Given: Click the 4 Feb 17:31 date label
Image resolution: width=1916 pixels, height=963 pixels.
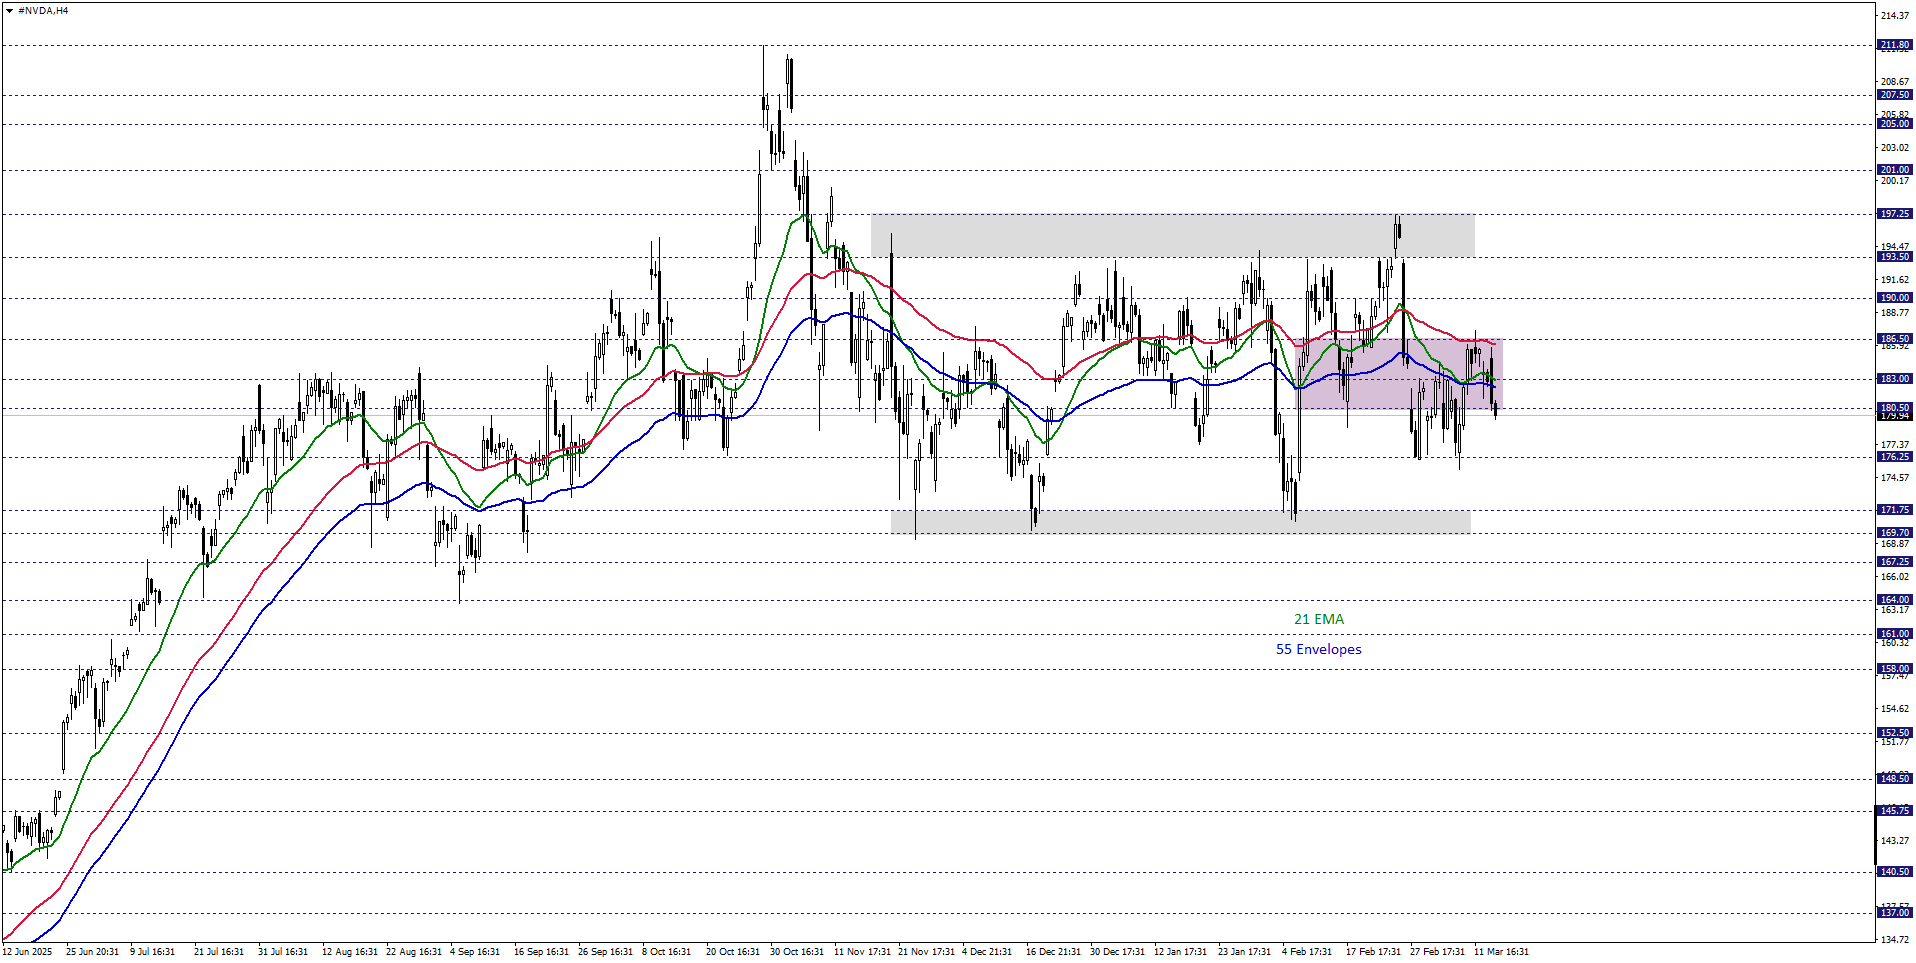Looking at the screenshot, I should pos(1307,952).
